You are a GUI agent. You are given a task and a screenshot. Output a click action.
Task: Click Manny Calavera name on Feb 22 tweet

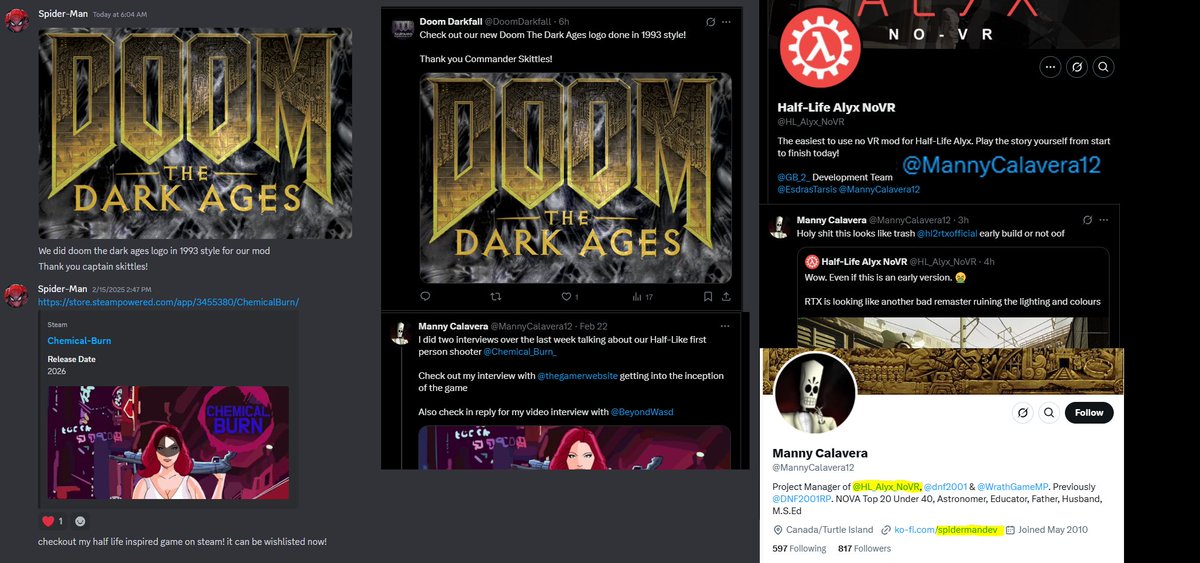point(452,325)
